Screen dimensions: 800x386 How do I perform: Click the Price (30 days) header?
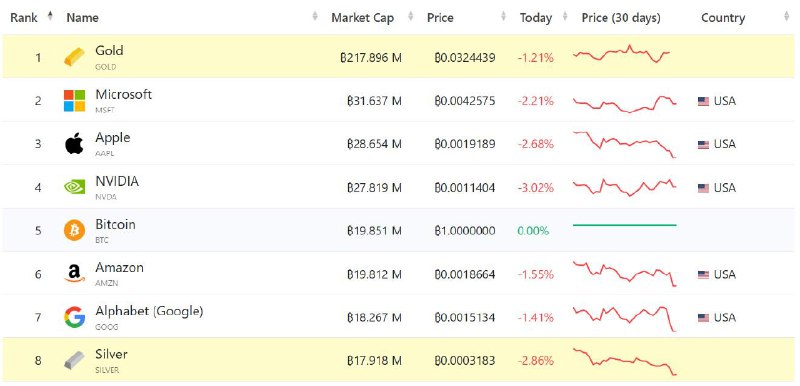(x=621, y=18)
